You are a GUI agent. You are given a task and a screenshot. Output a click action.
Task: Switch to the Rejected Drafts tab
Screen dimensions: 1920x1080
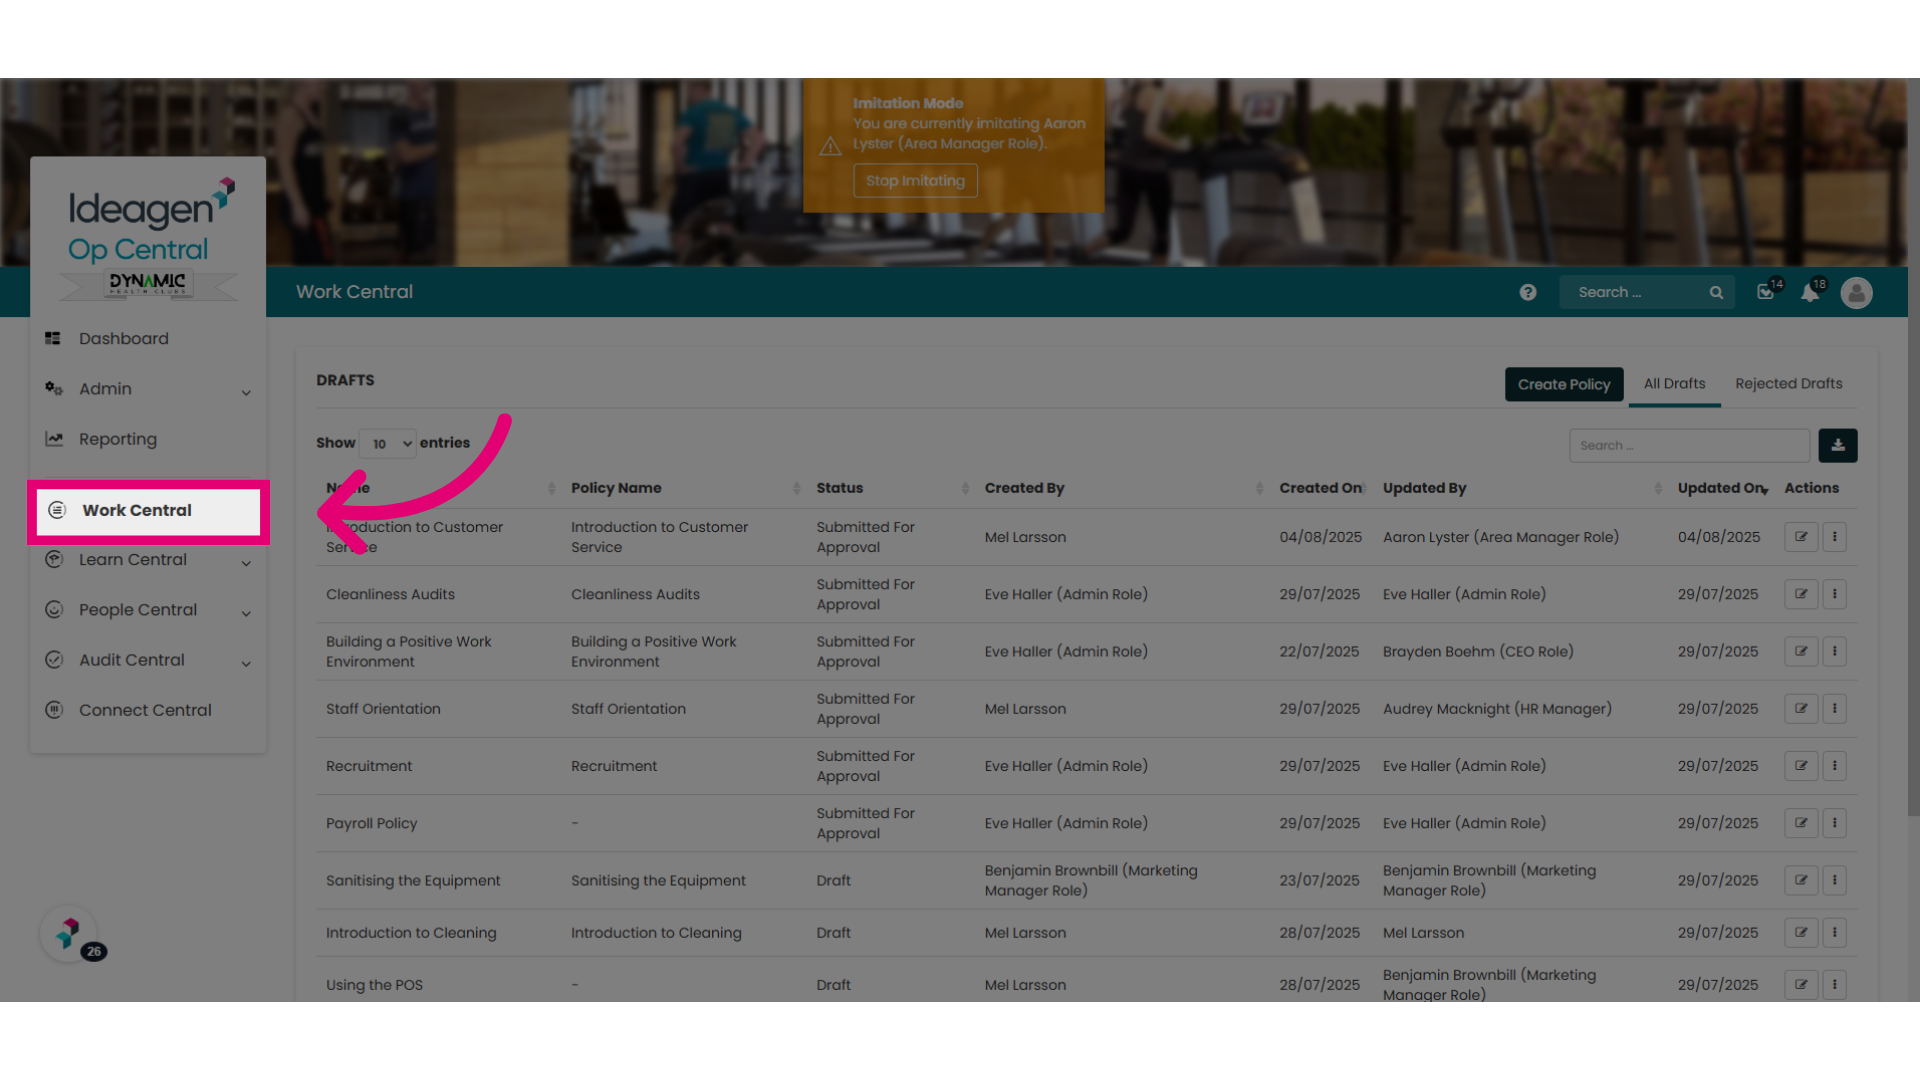1788,384
